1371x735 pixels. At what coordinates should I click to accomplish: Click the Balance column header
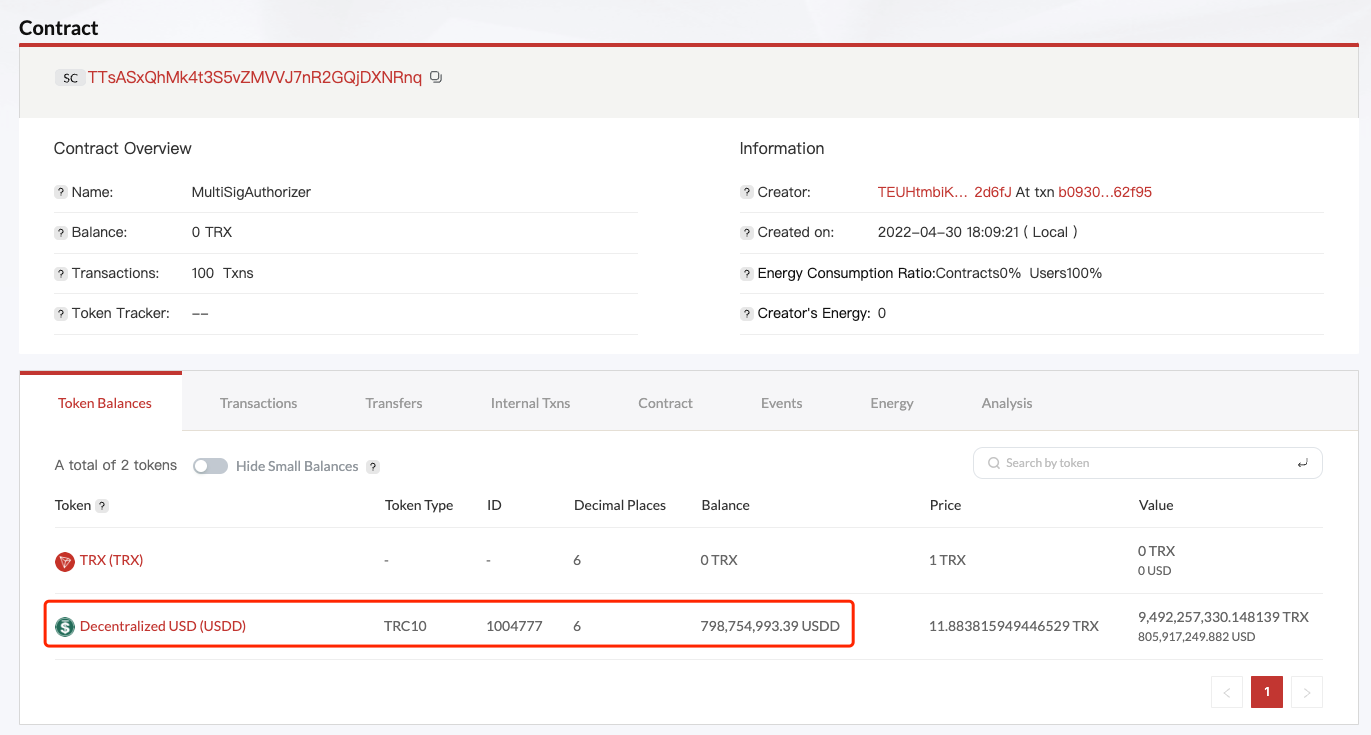pyautogui.click(x=726, y=505)
